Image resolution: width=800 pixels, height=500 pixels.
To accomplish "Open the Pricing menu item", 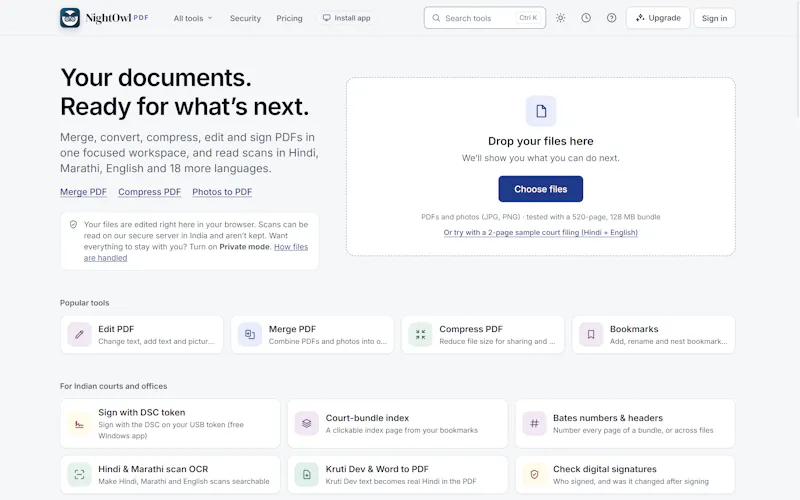I will (x=289, y=18).
